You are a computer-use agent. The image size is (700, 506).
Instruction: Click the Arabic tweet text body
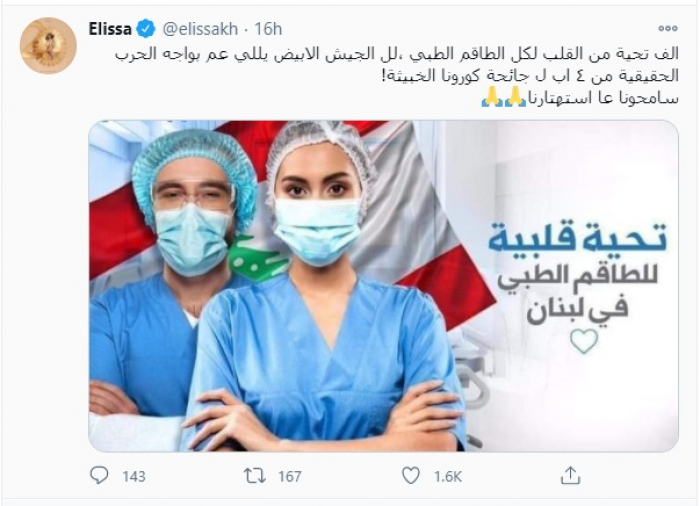(396, 76)
